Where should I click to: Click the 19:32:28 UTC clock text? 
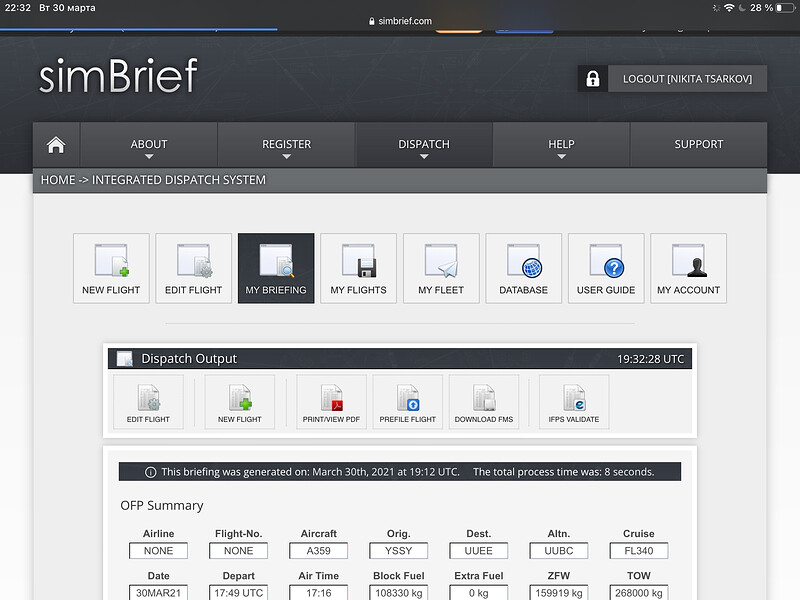(651, 359)
